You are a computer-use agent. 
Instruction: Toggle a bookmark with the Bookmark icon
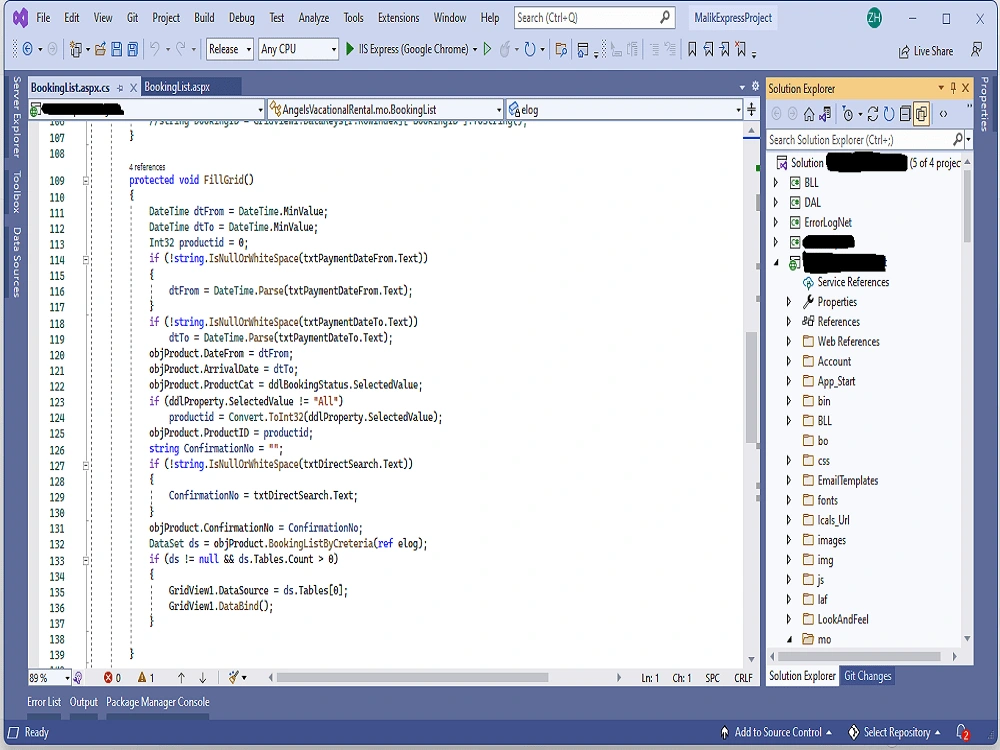(x=693, y=49)
